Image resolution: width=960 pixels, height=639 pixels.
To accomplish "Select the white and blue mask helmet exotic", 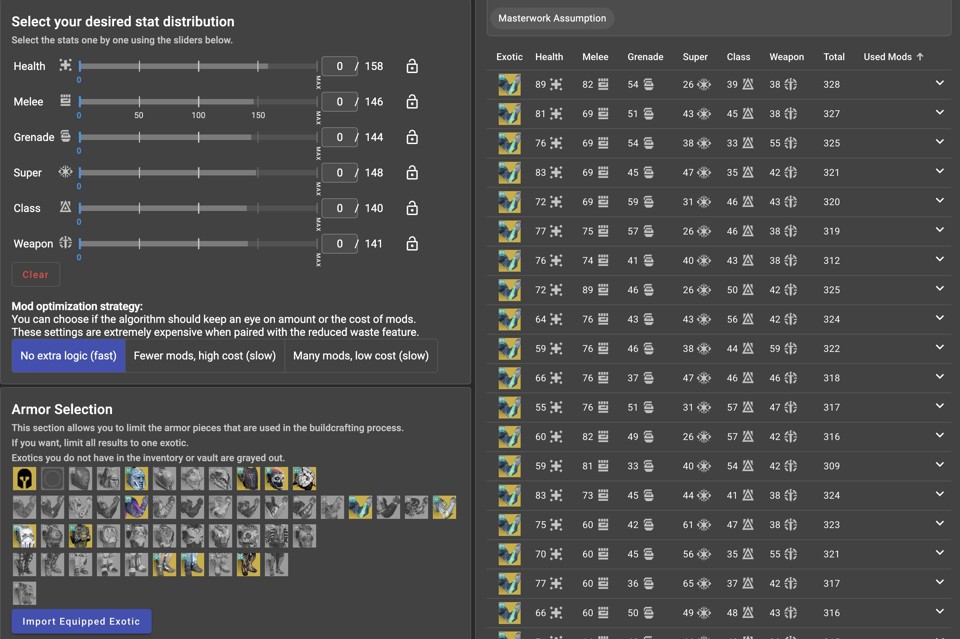I will coord(136,478).
